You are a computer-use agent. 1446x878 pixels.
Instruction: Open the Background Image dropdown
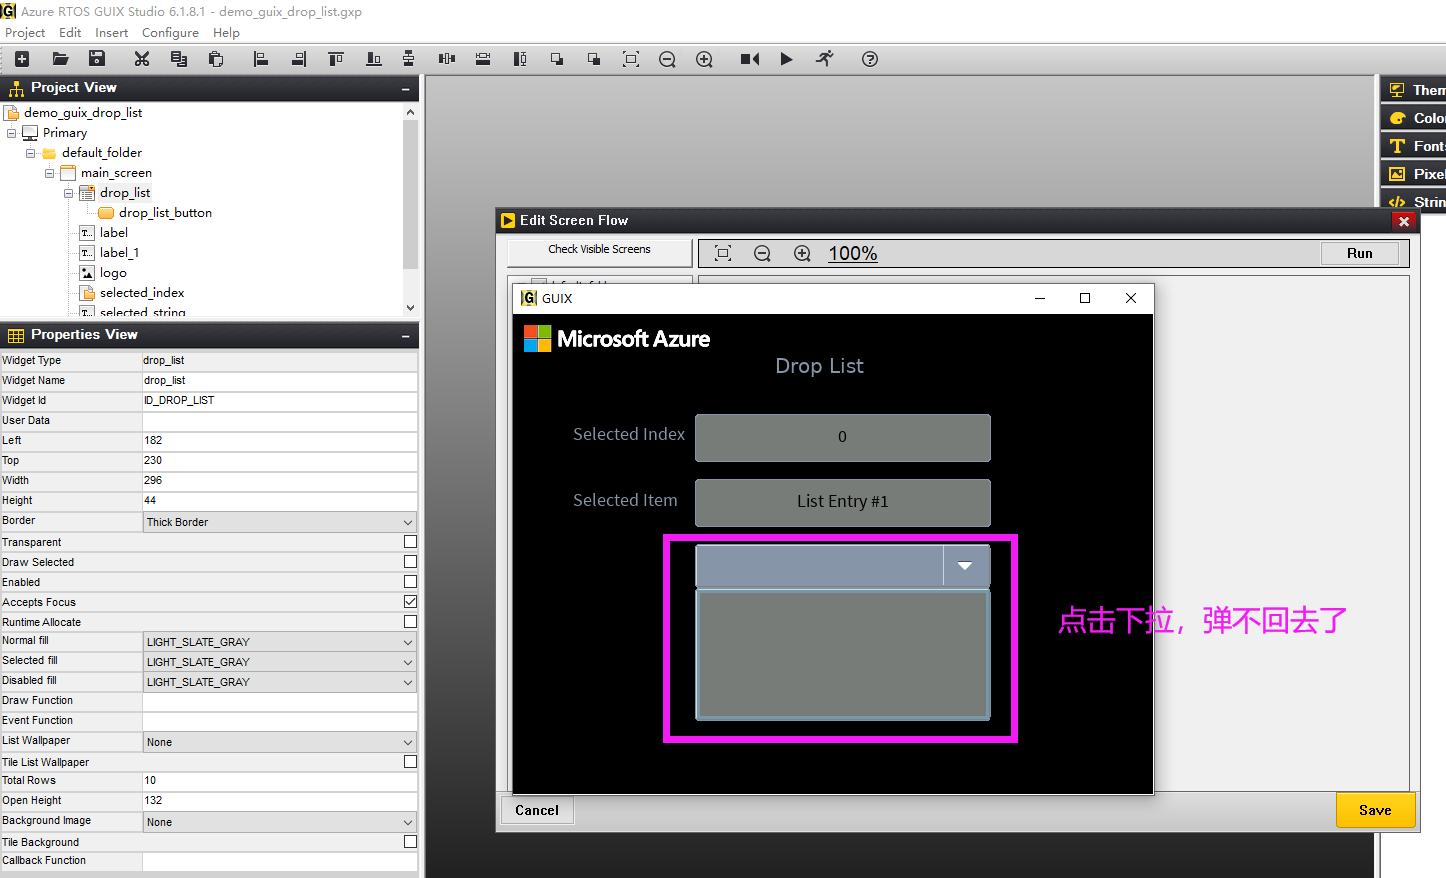[280, 822]
